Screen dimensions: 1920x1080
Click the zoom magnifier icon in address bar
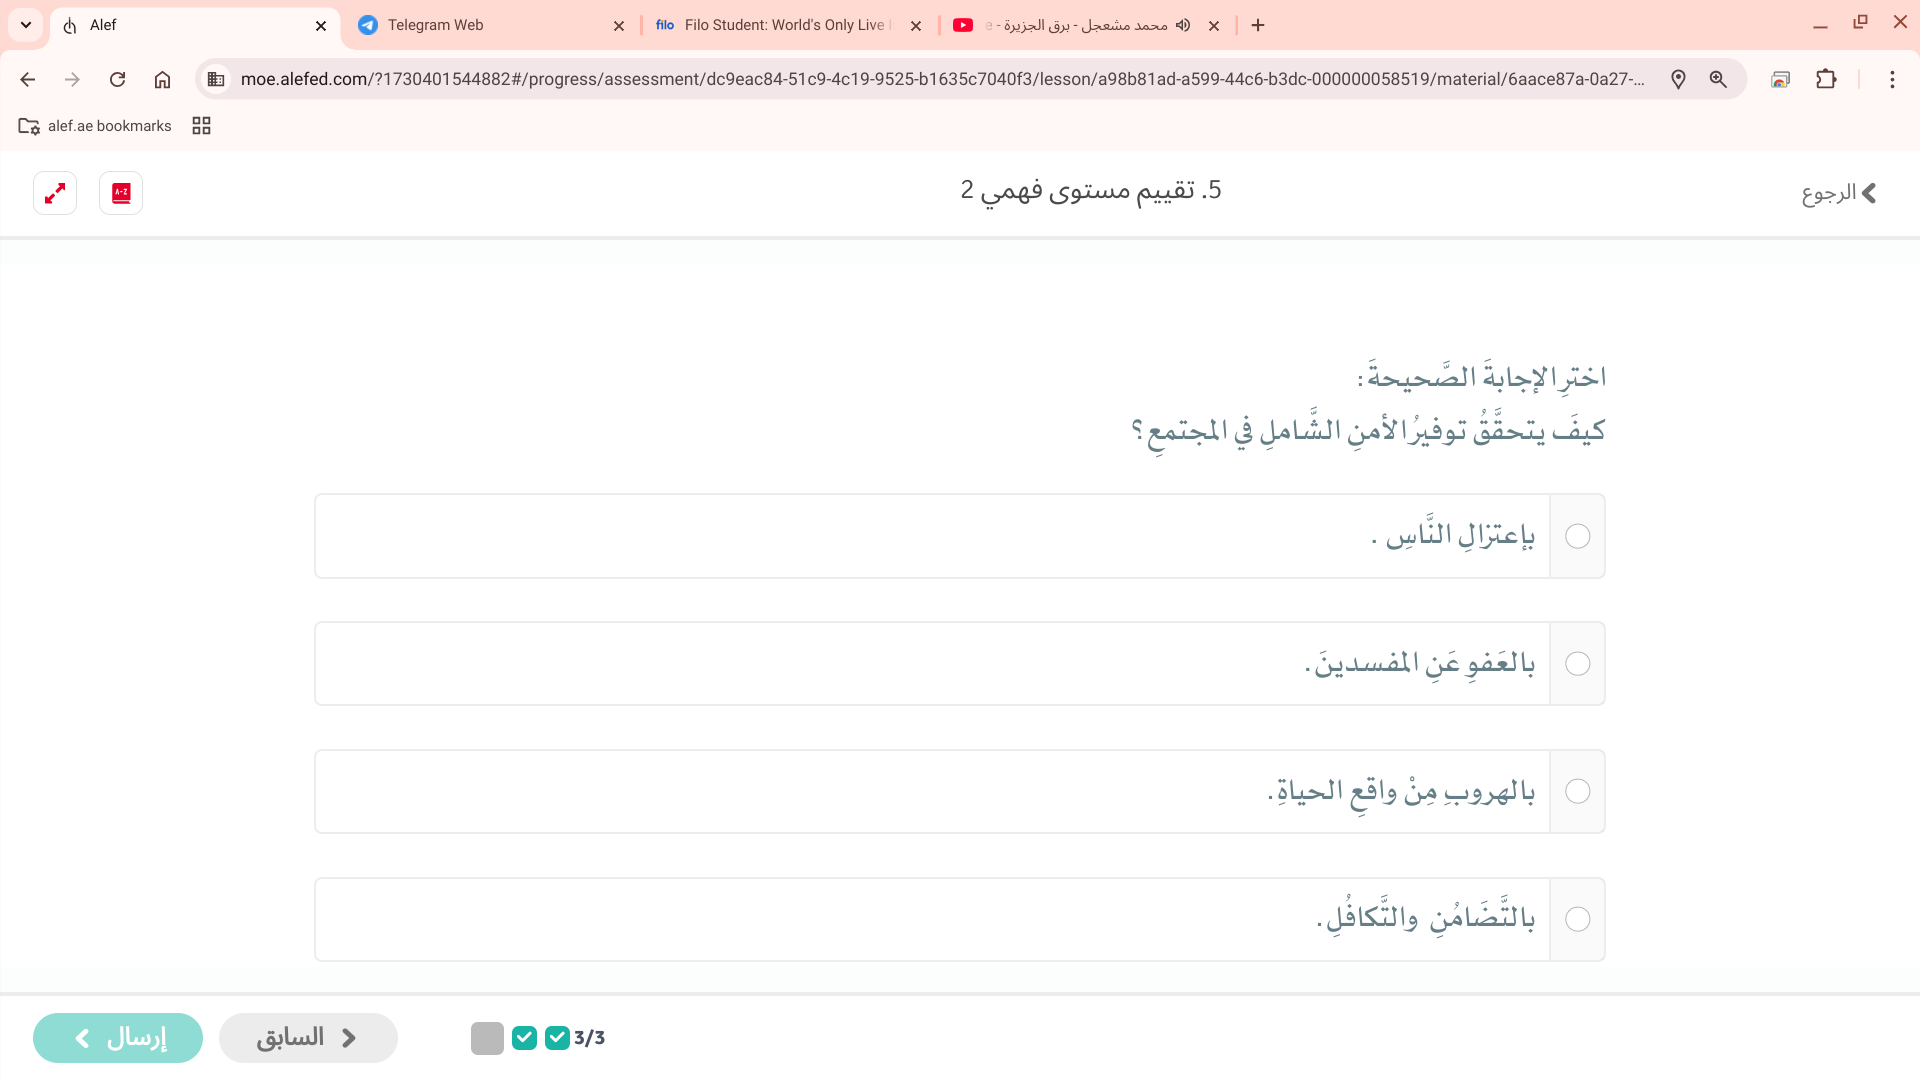1718,79
